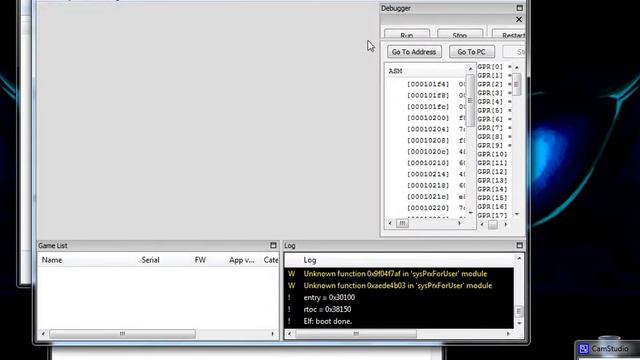
Task: Click log line 'entry = 0x30100'
Action: pos(329,297)
